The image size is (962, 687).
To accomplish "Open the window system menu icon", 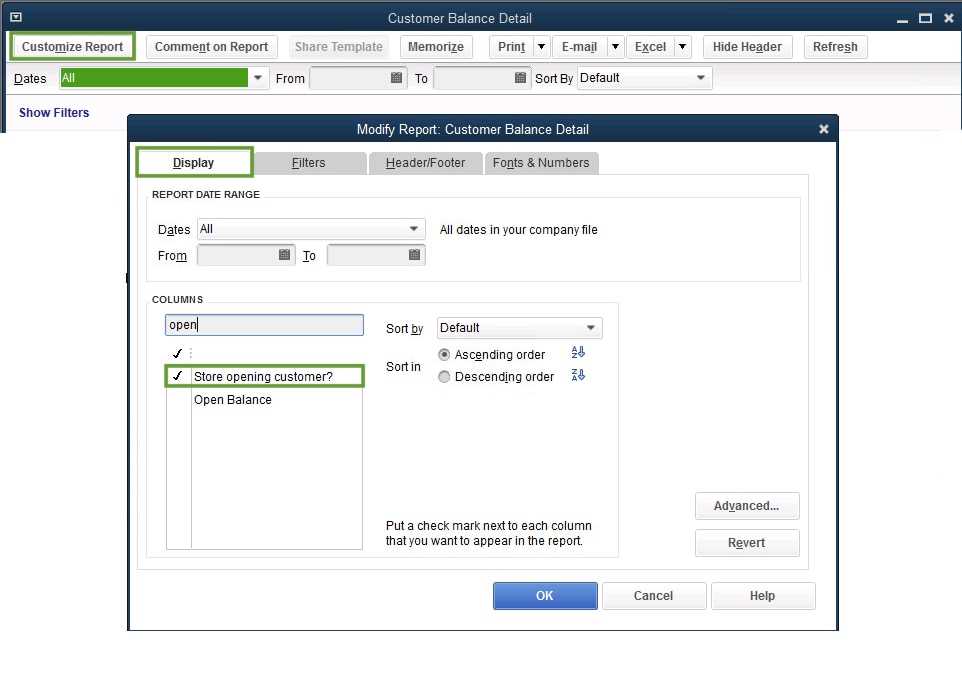I will pos(16,17).
